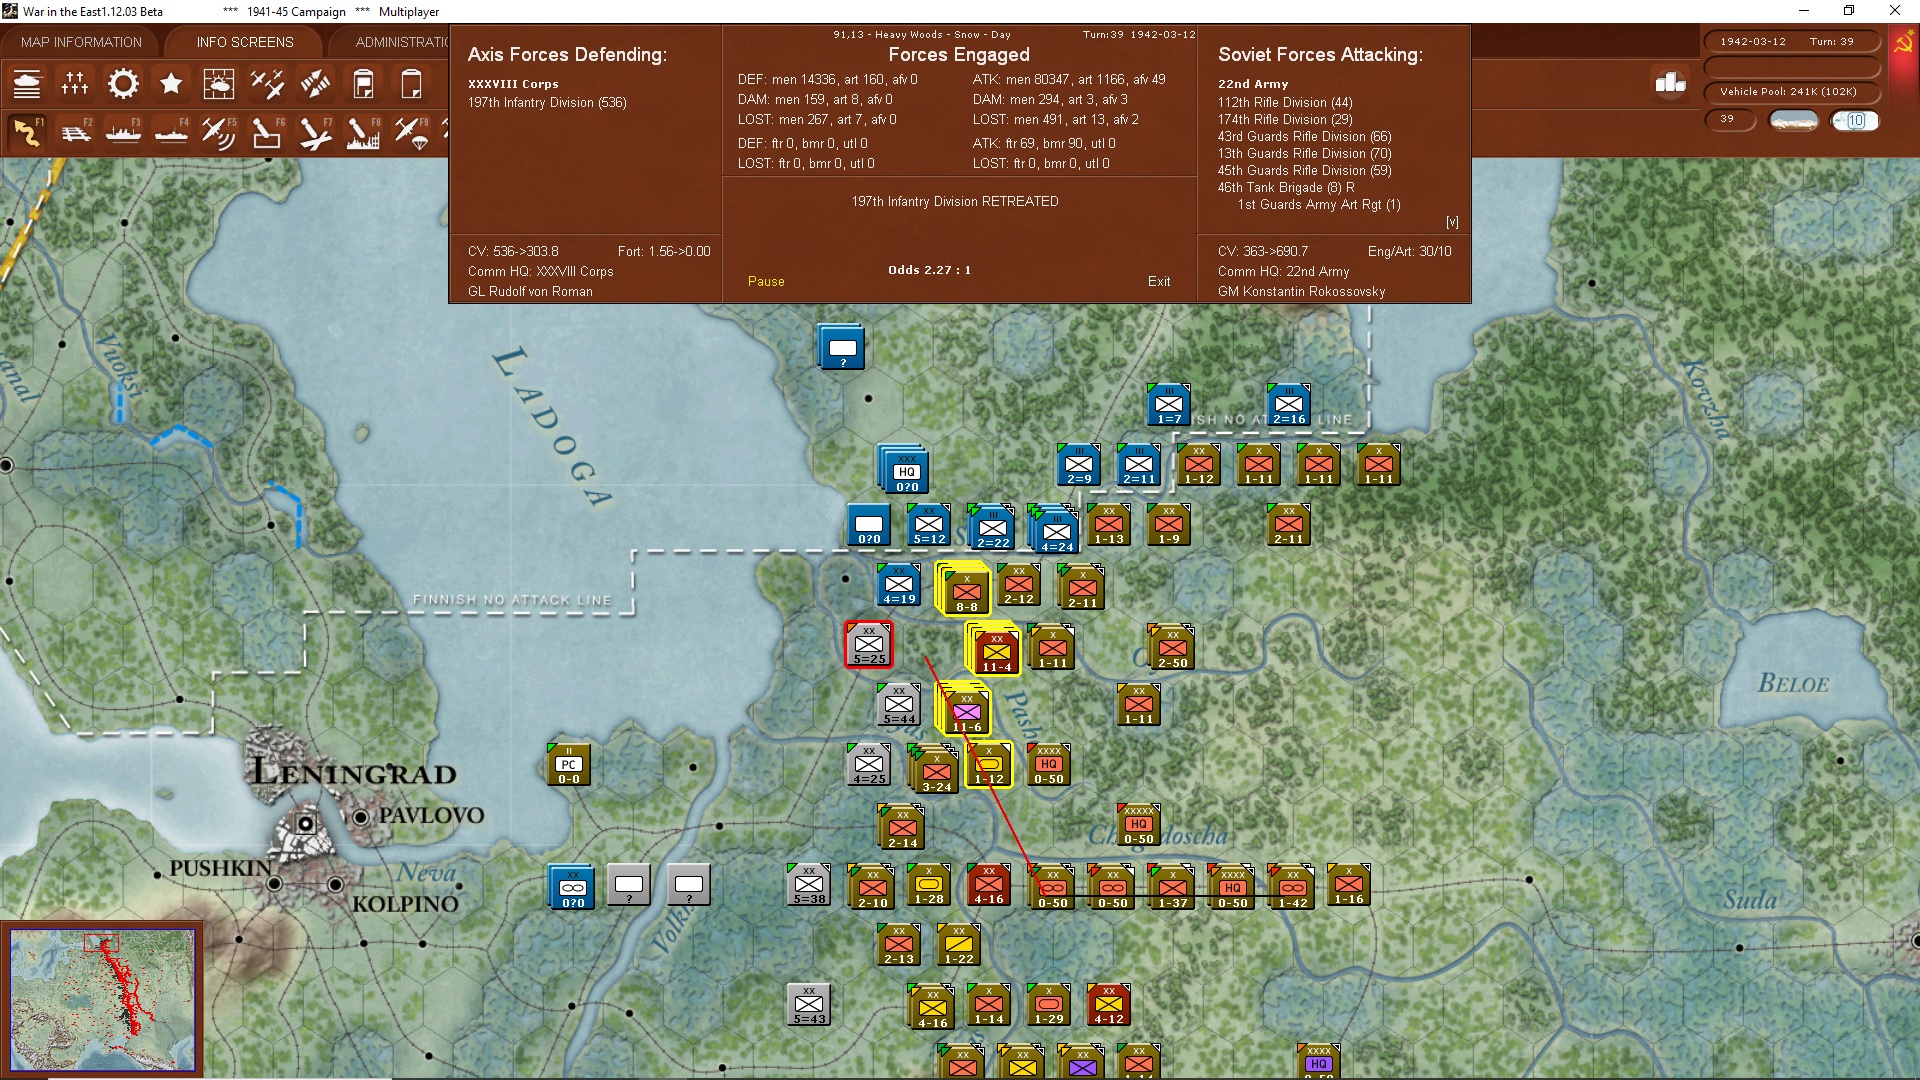Open the ADMINISTRATION tab
Image resolution: width=1920 pixels, height=1080 pixels.
(x=401, y=42)
